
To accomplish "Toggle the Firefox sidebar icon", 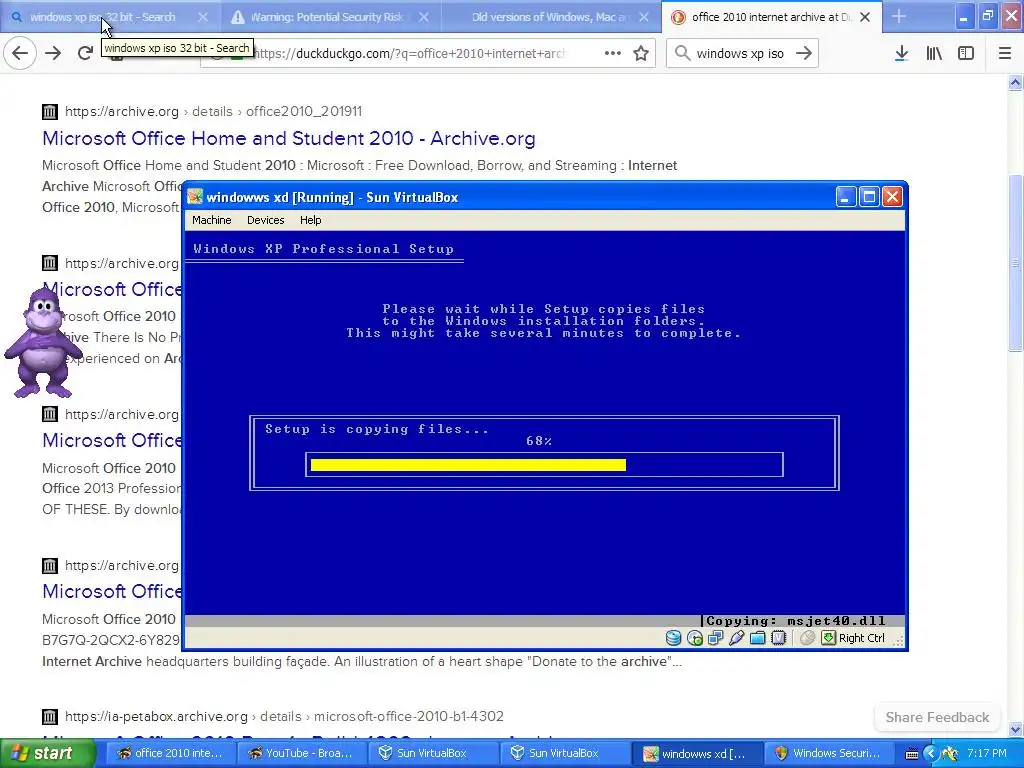I will (966, 53).
